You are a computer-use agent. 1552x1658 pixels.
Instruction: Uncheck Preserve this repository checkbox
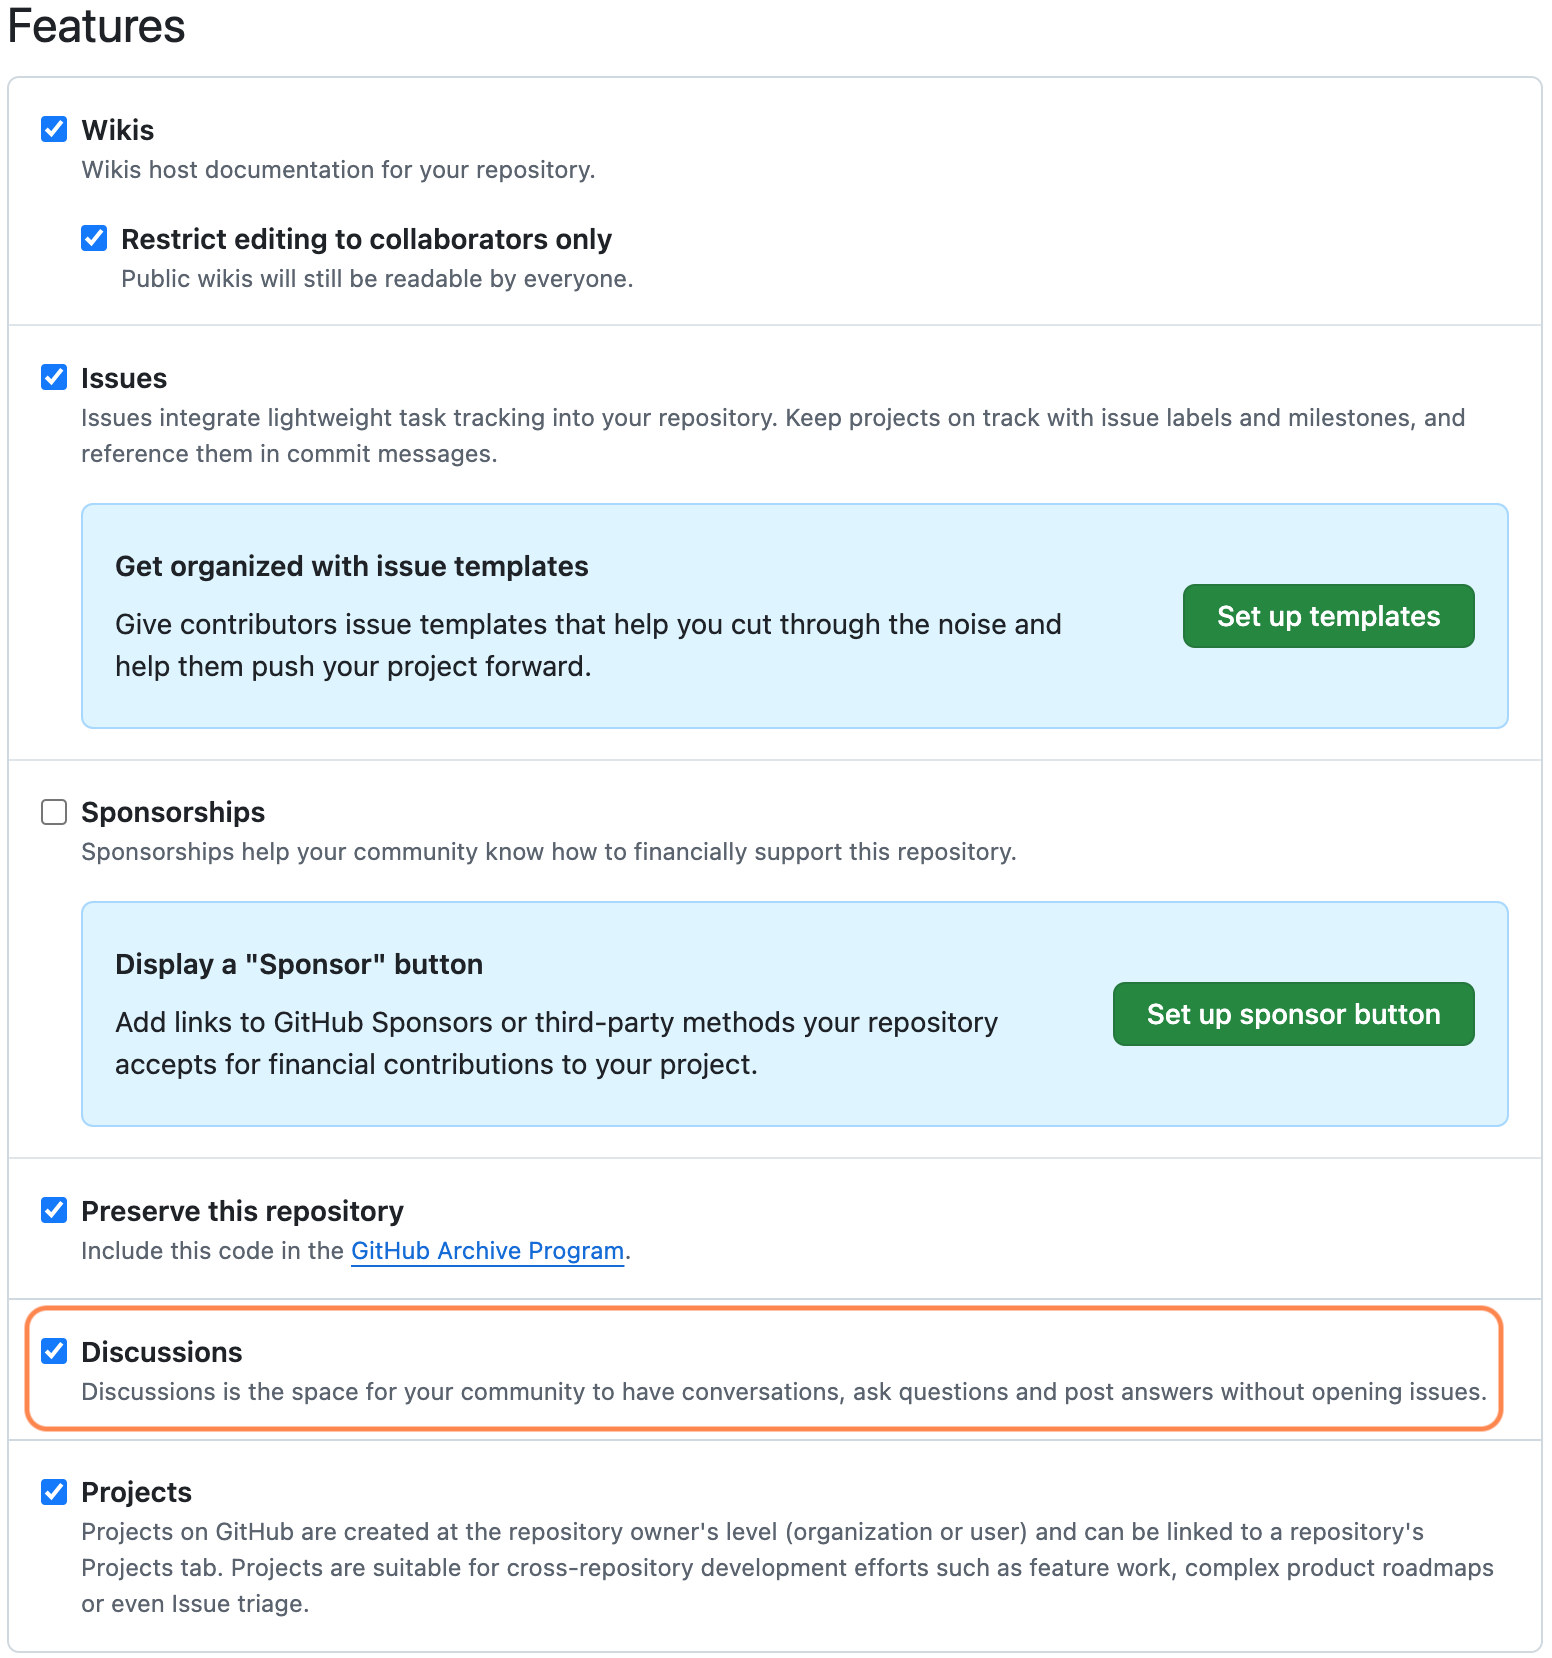point(54,1210)
